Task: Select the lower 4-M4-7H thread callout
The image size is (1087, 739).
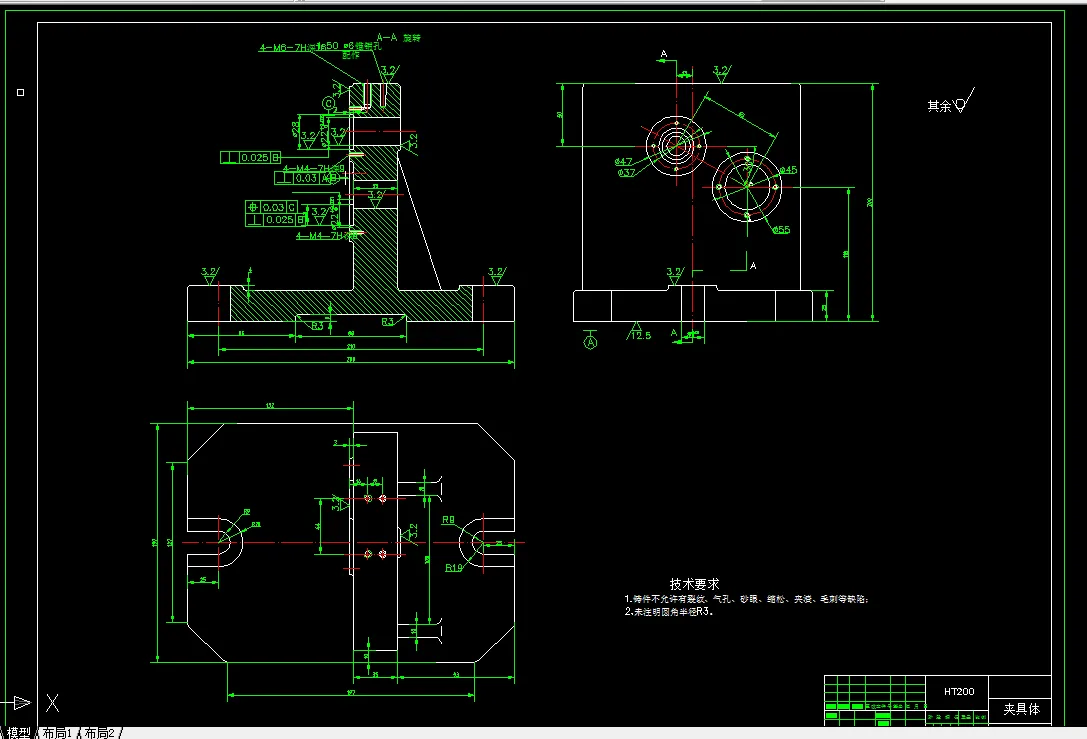Action: tap(327, 236)
